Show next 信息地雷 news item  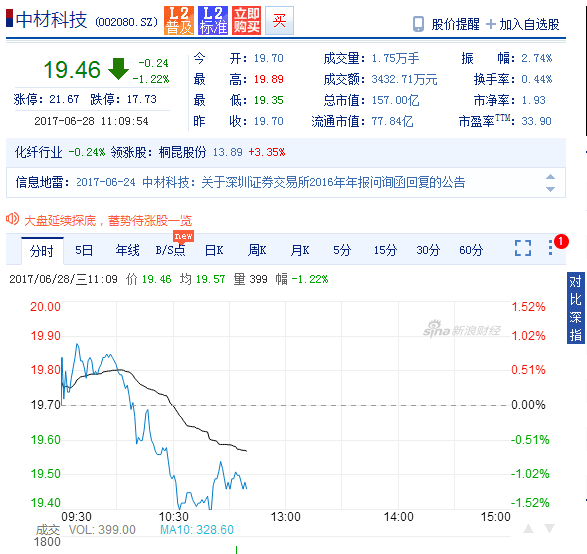[x=550, y=189]
